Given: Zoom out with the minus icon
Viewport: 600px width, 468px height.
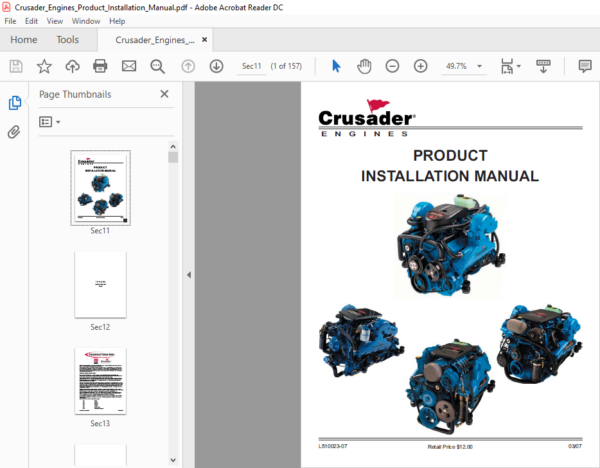Looking at the screenshot, I should (392, 66).
